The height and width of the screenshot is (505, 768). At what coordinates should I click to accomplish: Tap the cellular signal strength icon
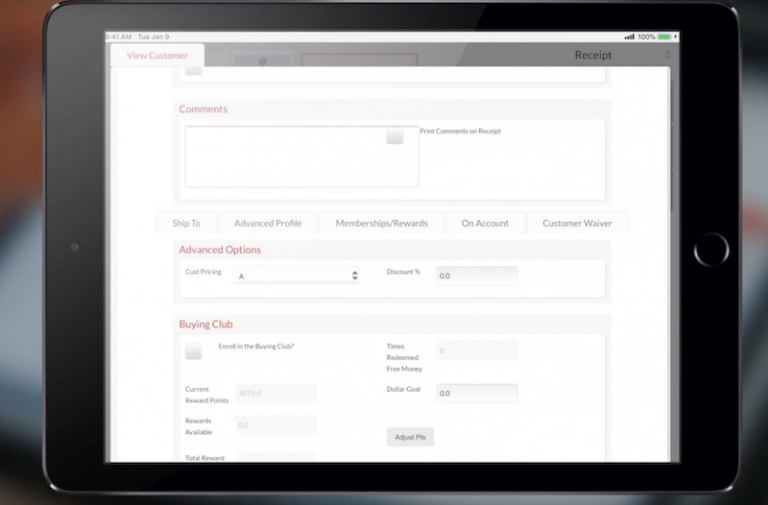(x=629, y=37)
